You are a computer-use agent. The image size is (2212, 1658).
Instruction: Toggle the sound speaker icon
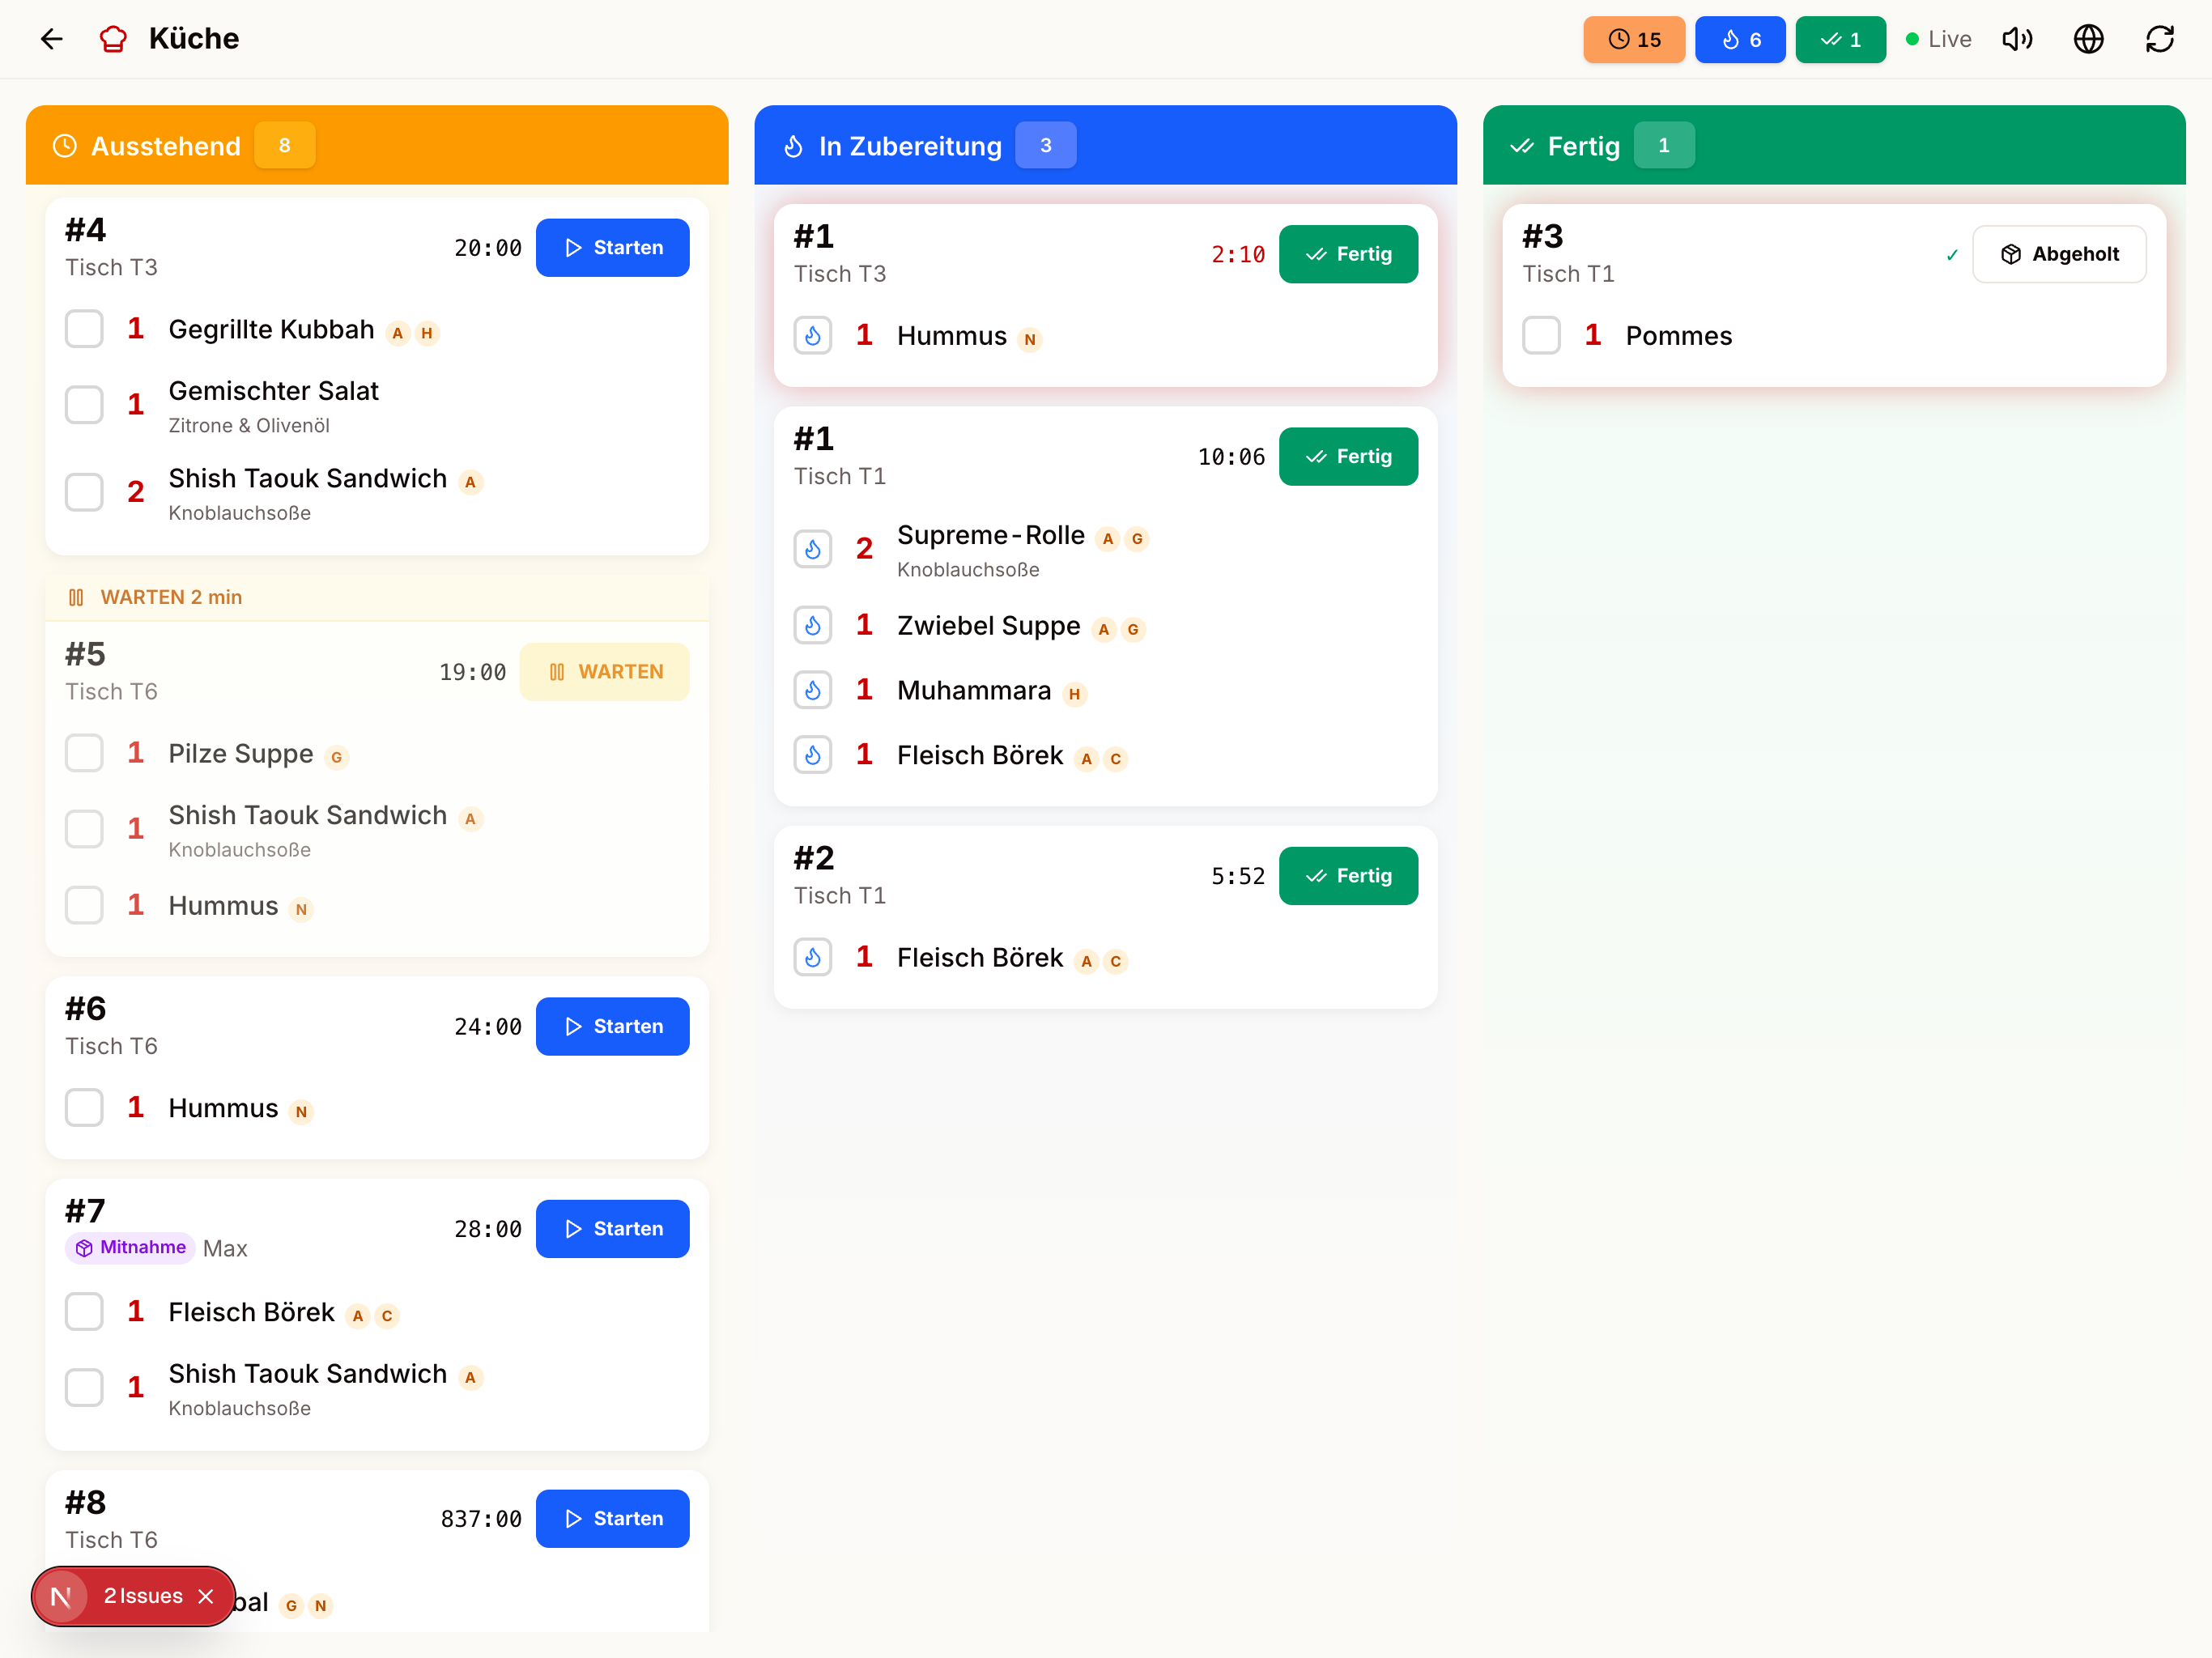2017,39
